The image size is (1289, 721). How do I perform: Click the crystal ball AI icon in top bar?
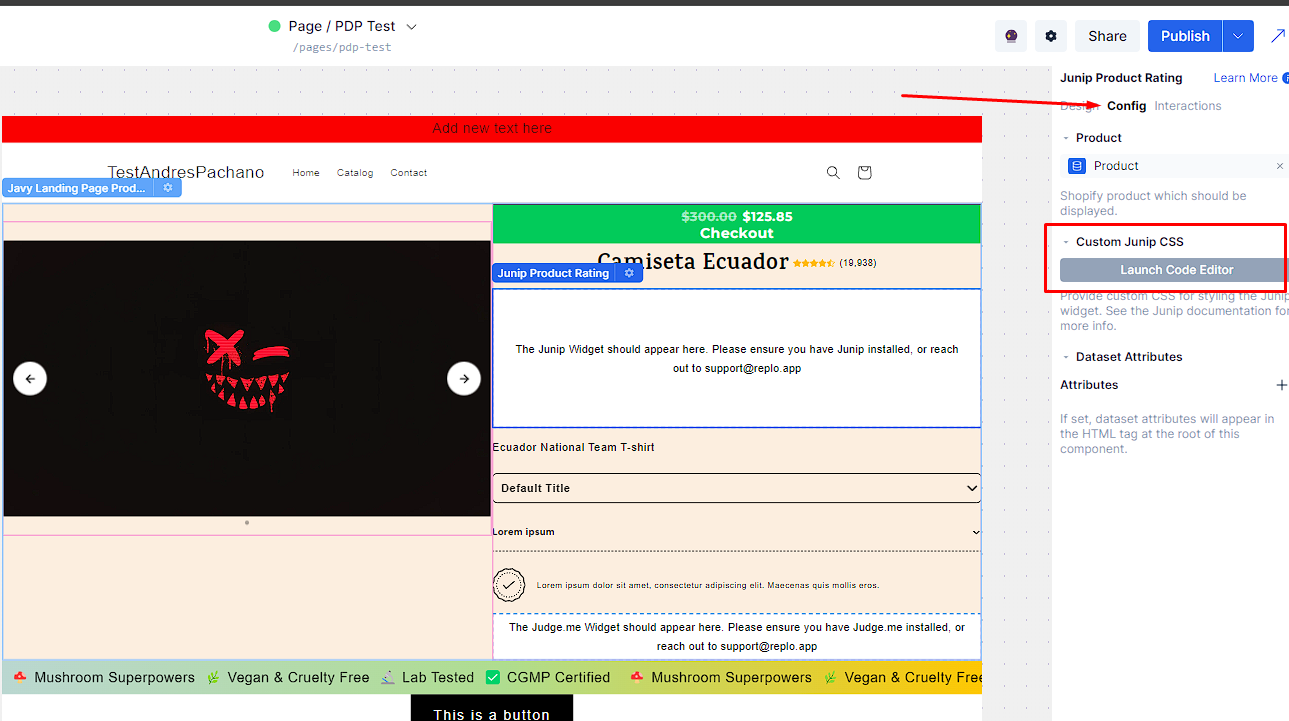1011,36
